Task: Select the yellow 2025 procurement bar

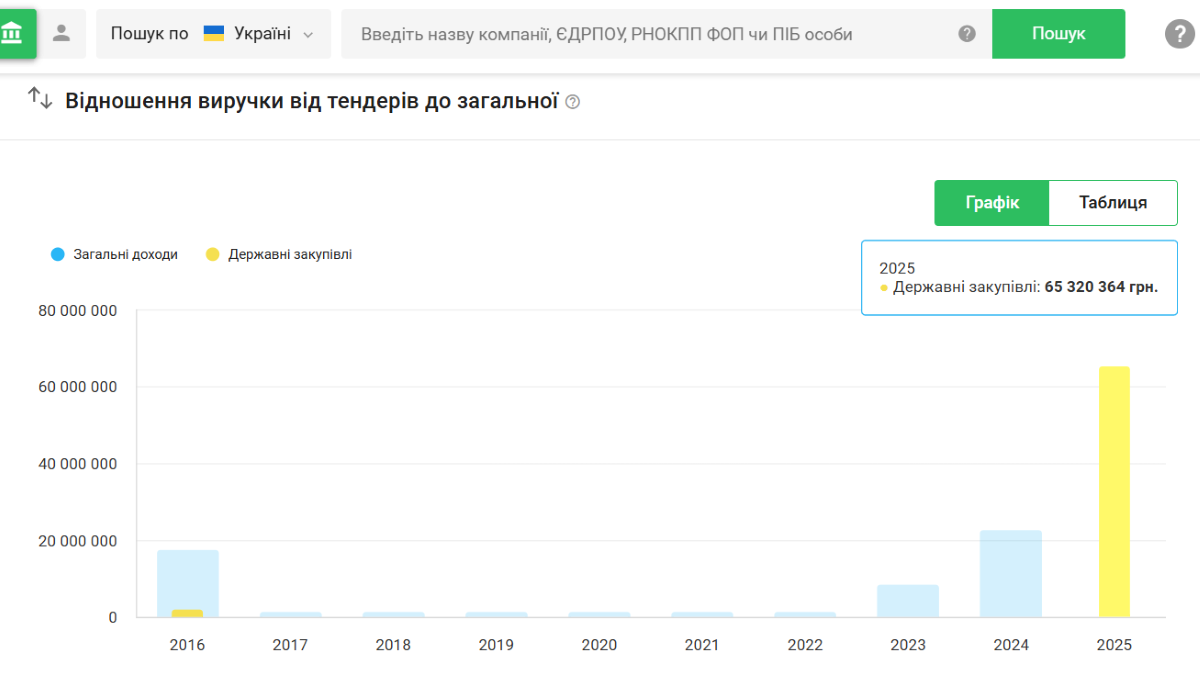Action: (x=1114, y=492)
